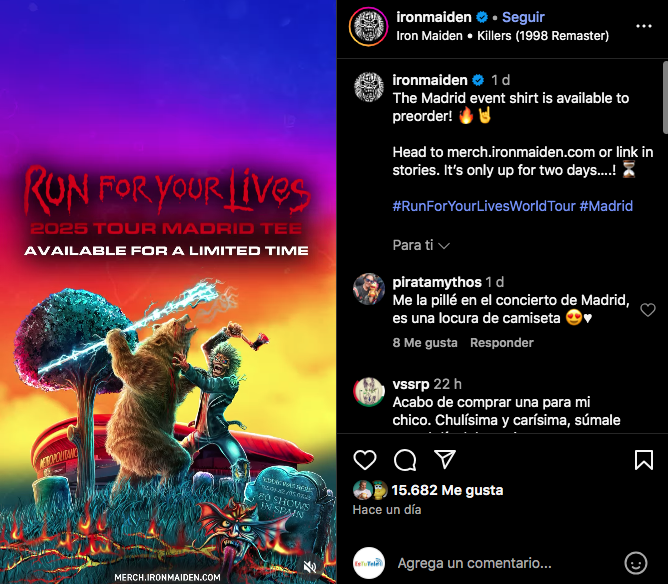
Task: Save post with the bookmark icon
Action: tap(644, 460)
